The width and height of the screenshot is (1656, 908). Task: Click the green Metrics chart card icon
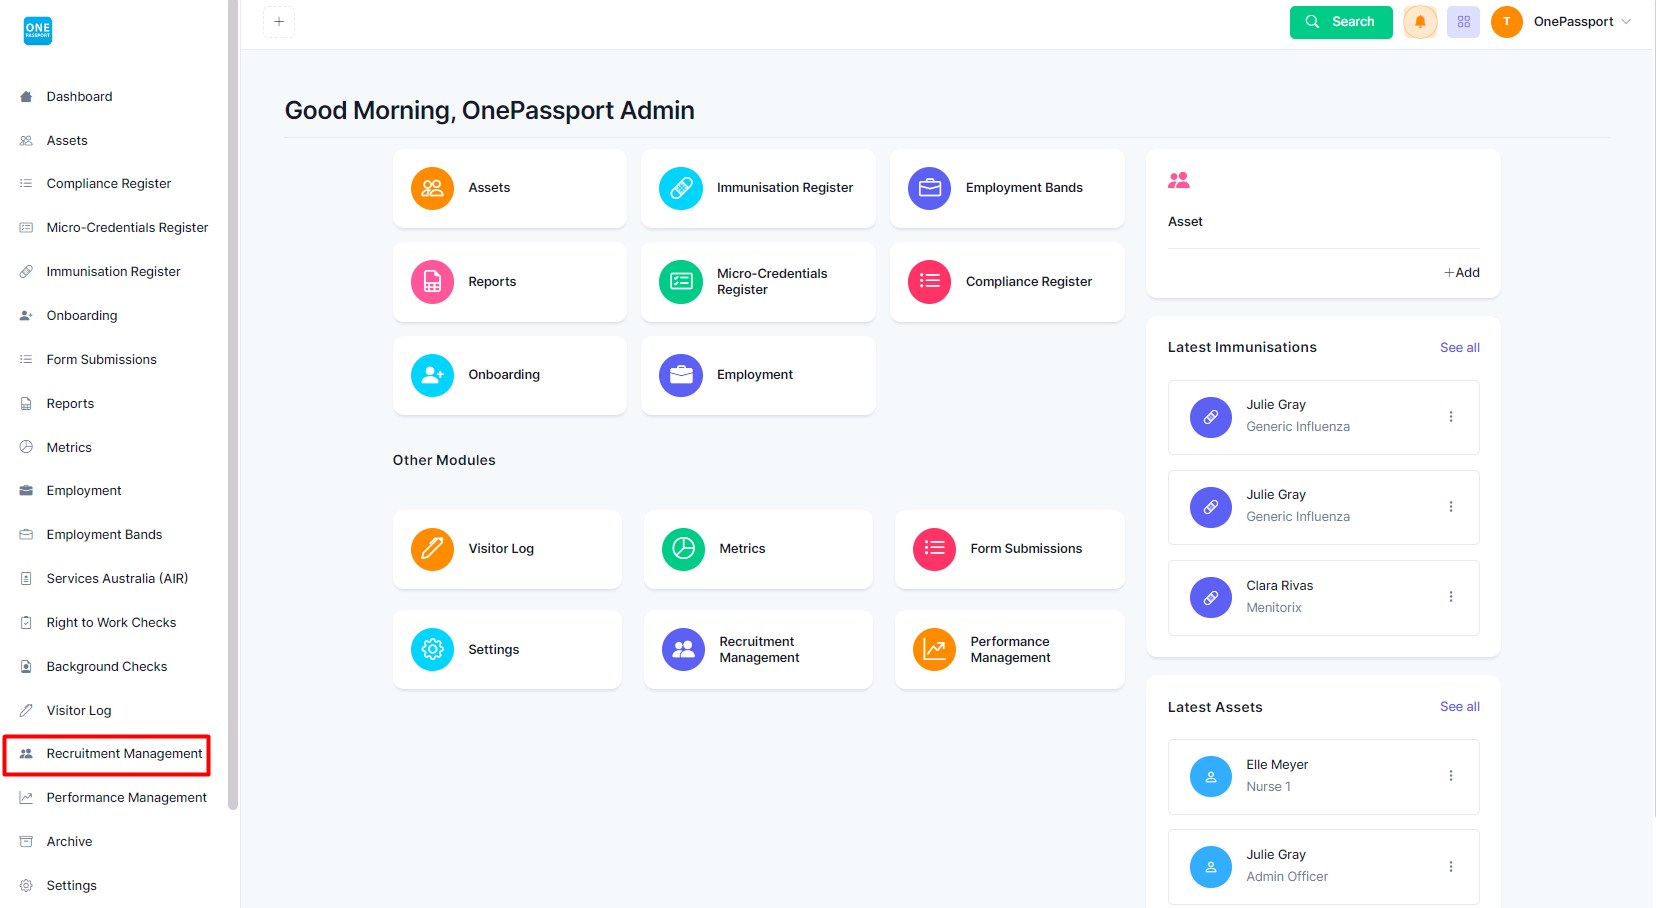pyautogui.click(x=683, y=549)
